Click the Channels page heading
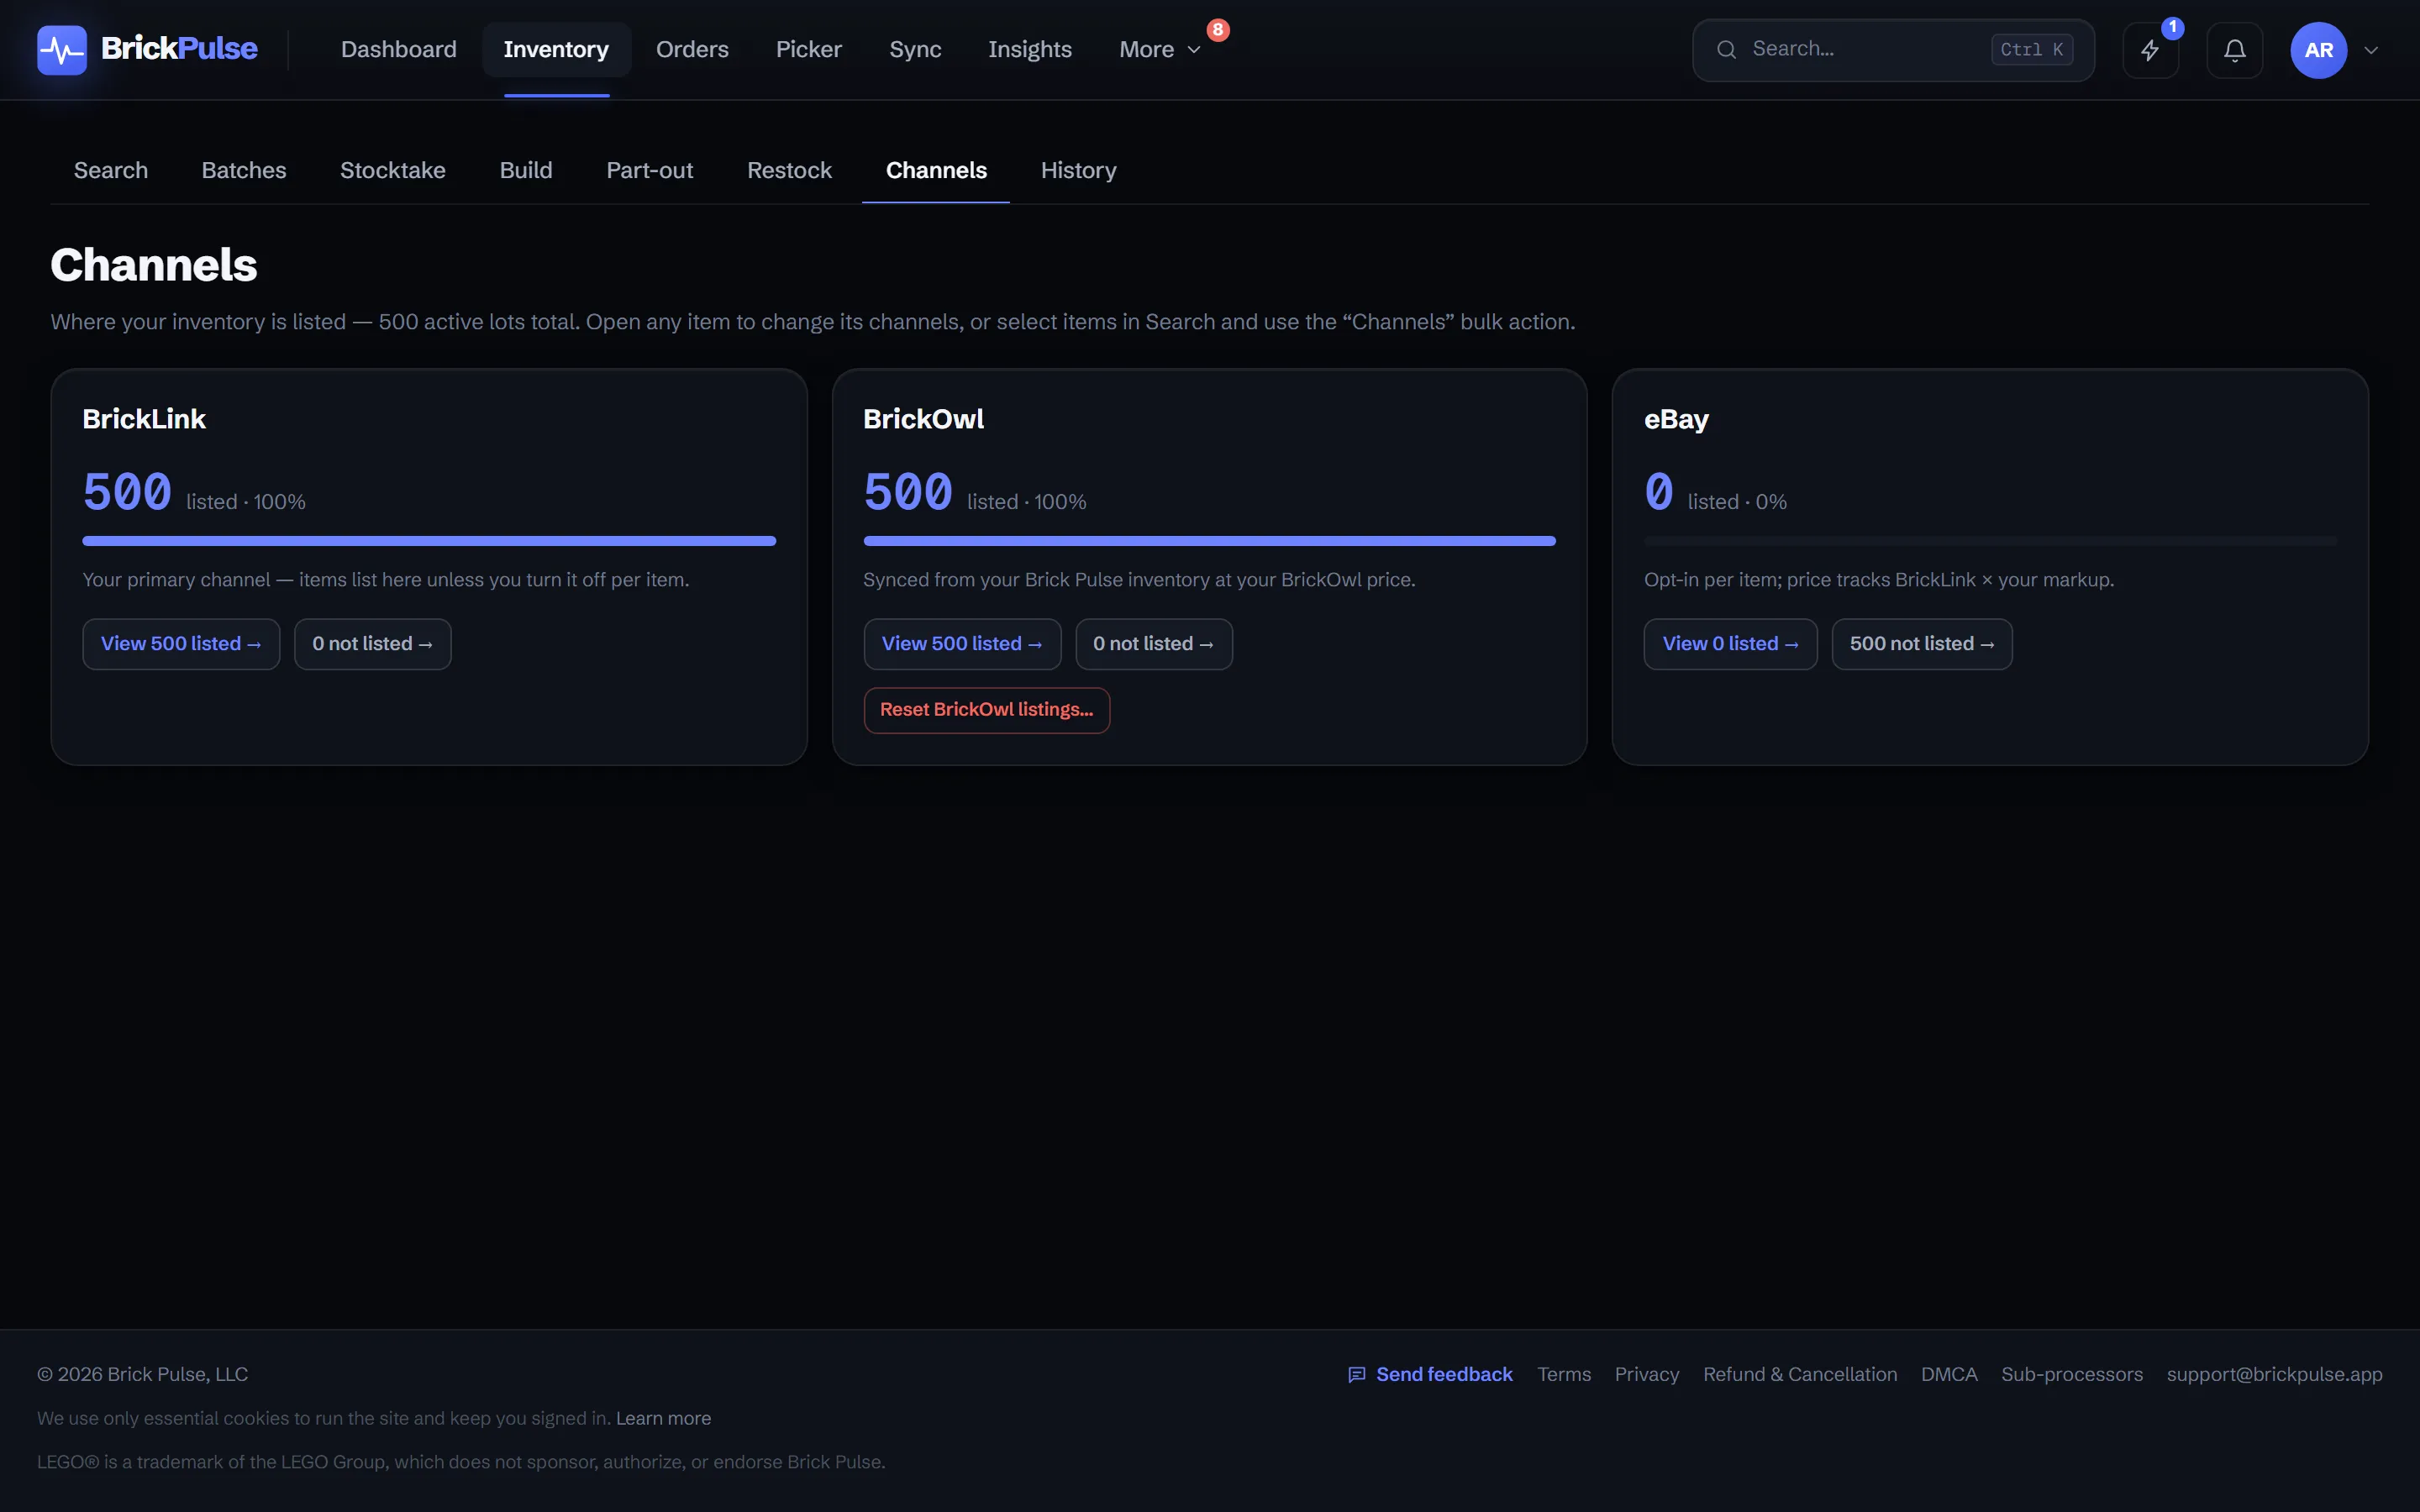Image resolution: width=2420 pixels, height=1512 pixels. 154,265
